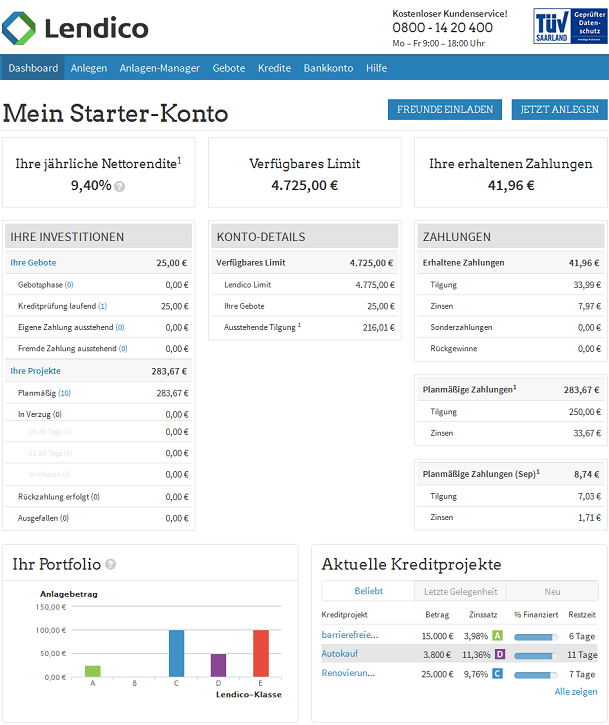
Task: Click the Ausstehende Tilgung row
Action: [x=305, y=327]
